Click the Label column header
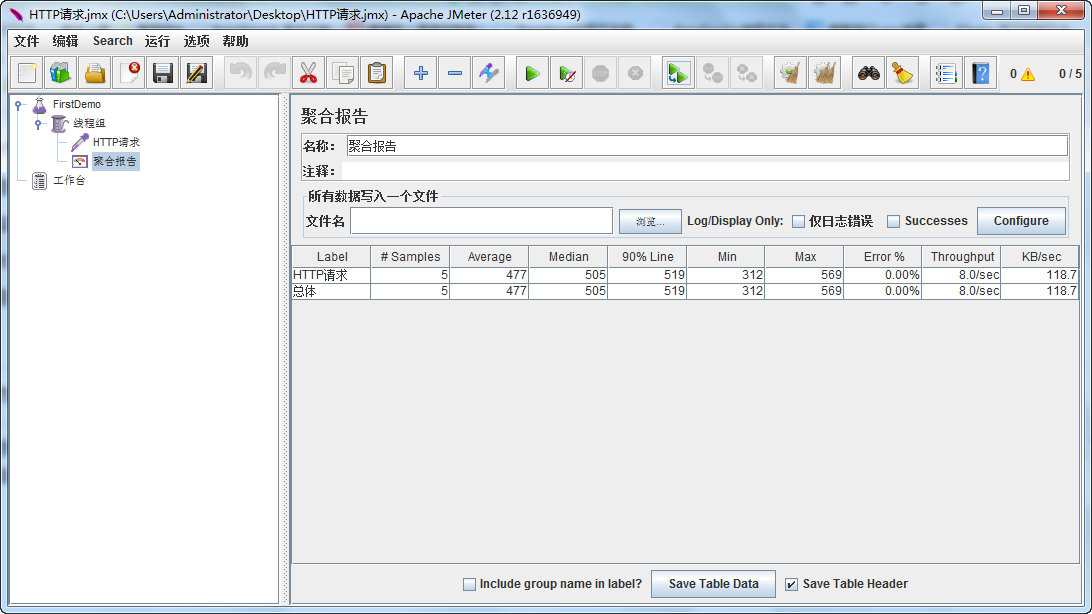The width and height of the screenshot is (1092, 614). tap(332, 257)
